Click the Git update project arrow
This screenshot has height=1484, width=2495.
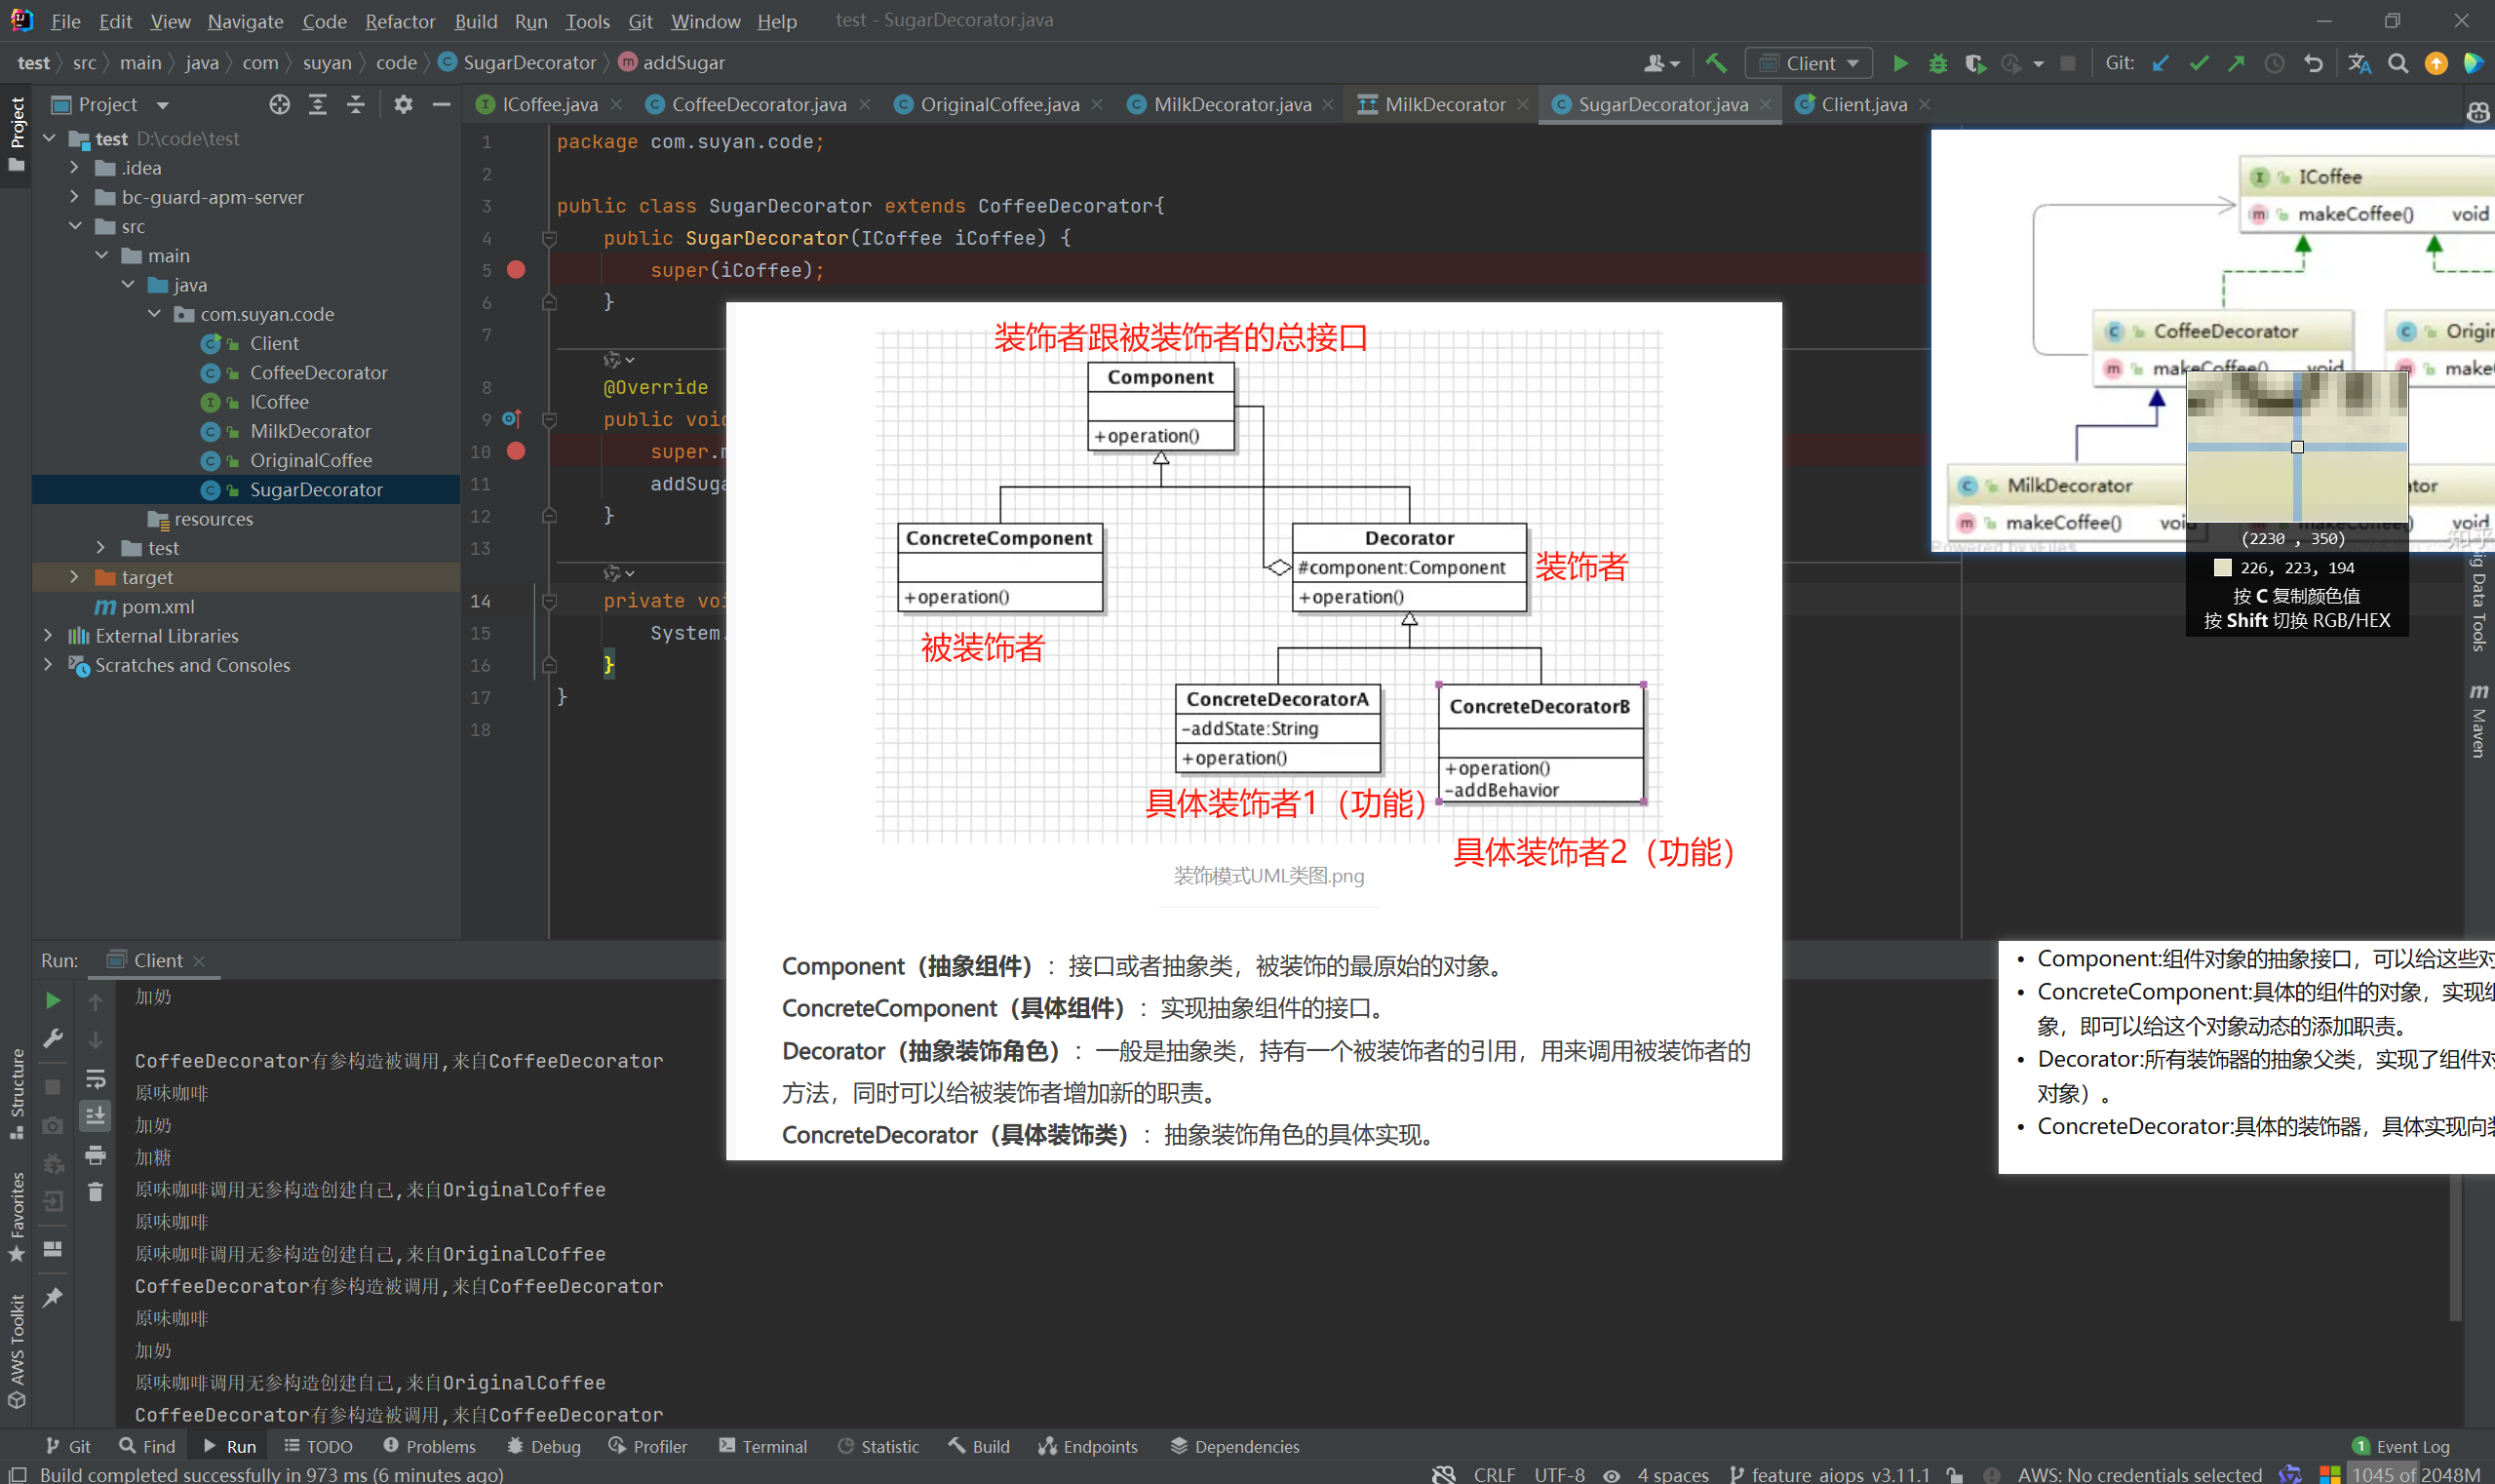pyautogui.click(x=2161, y=63)
